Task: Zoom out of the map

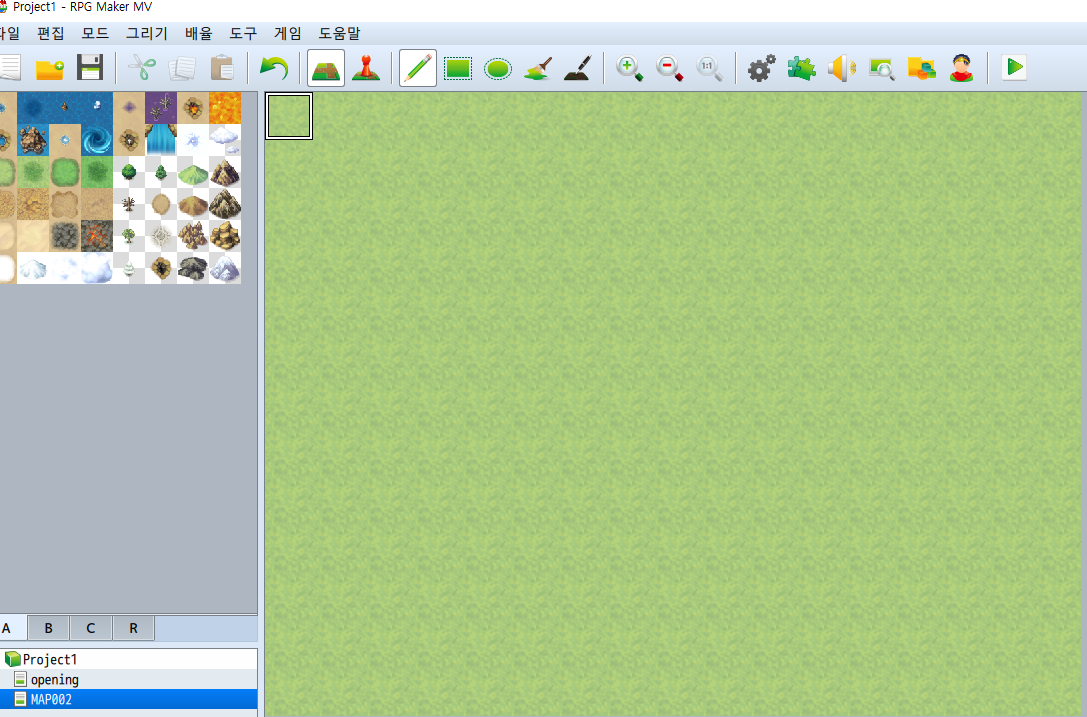Action: tap(670, 68)
